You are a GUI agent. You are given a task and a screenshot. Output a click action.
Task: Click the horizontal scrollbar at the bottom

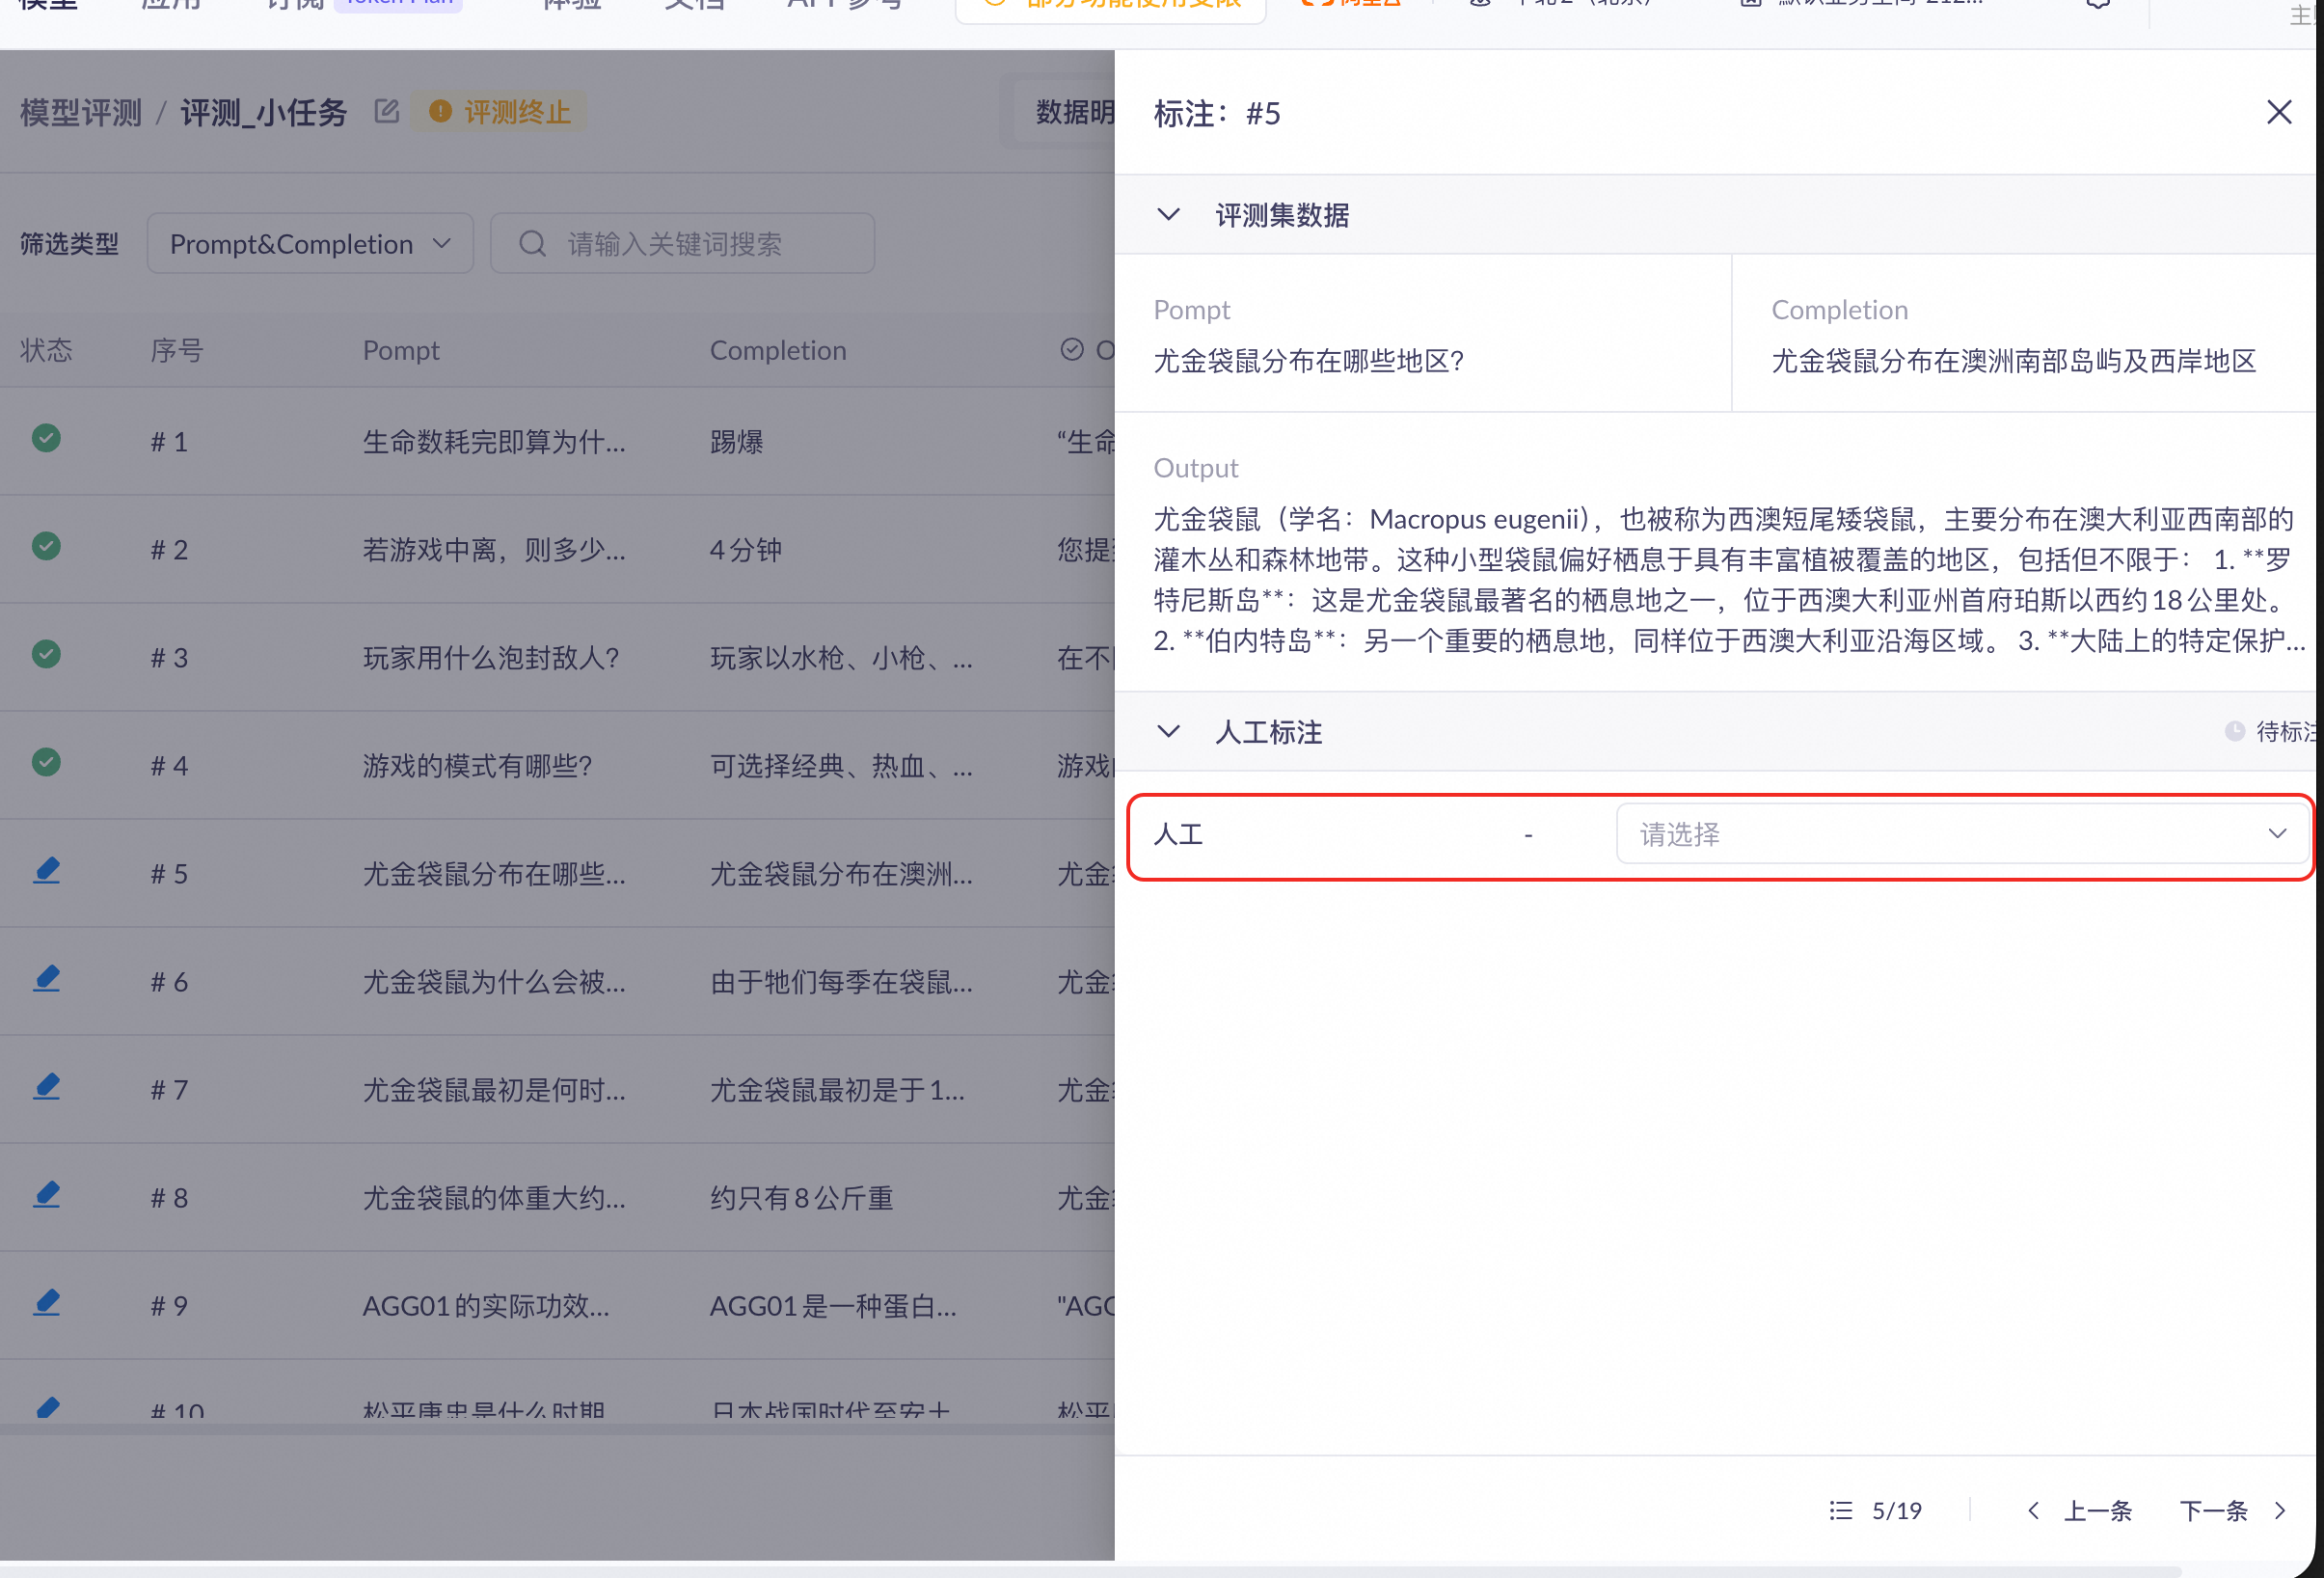coord(1090,1571)
